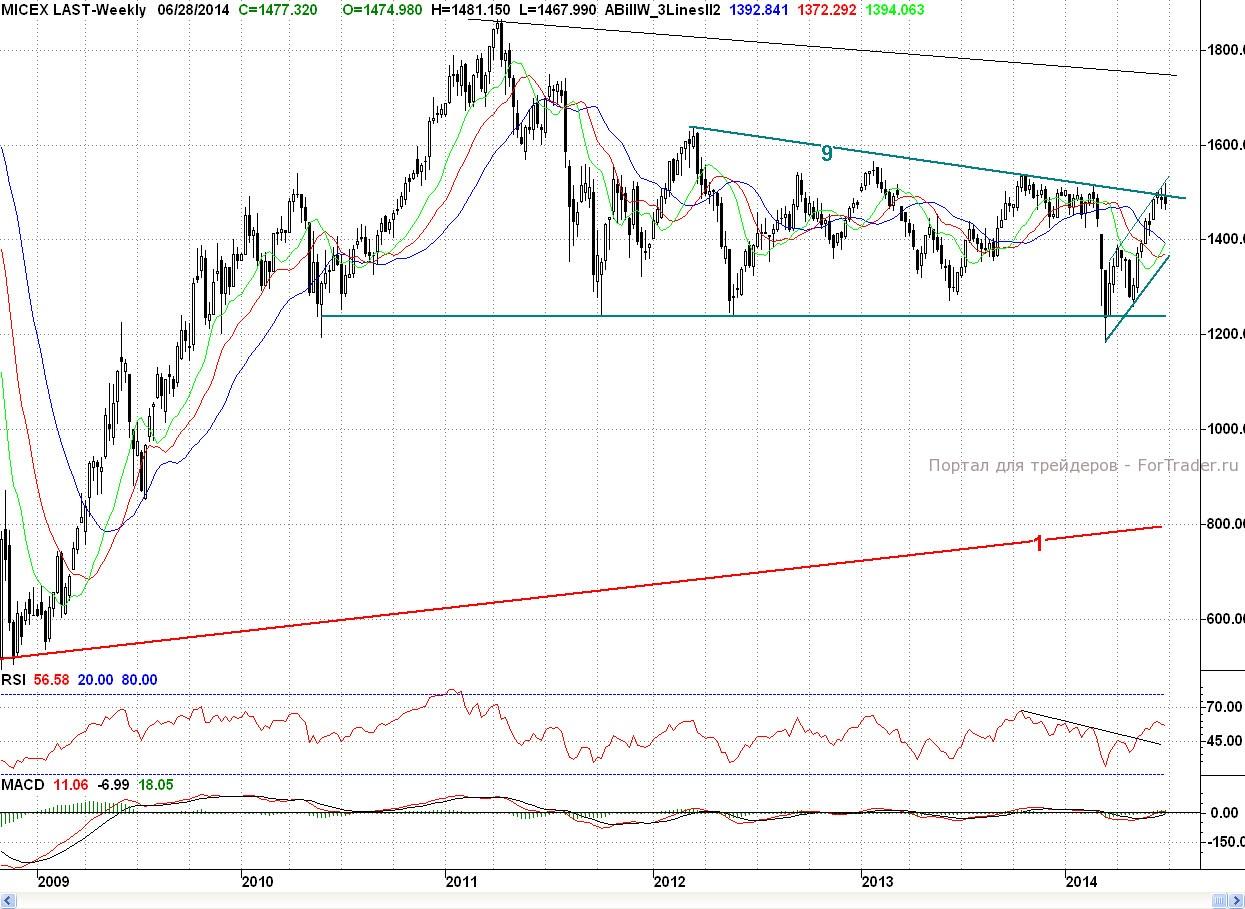Click the ABillW_3LinesII2 indicator name
Viewport: 1245px width, 909px height.
point(664,10)
